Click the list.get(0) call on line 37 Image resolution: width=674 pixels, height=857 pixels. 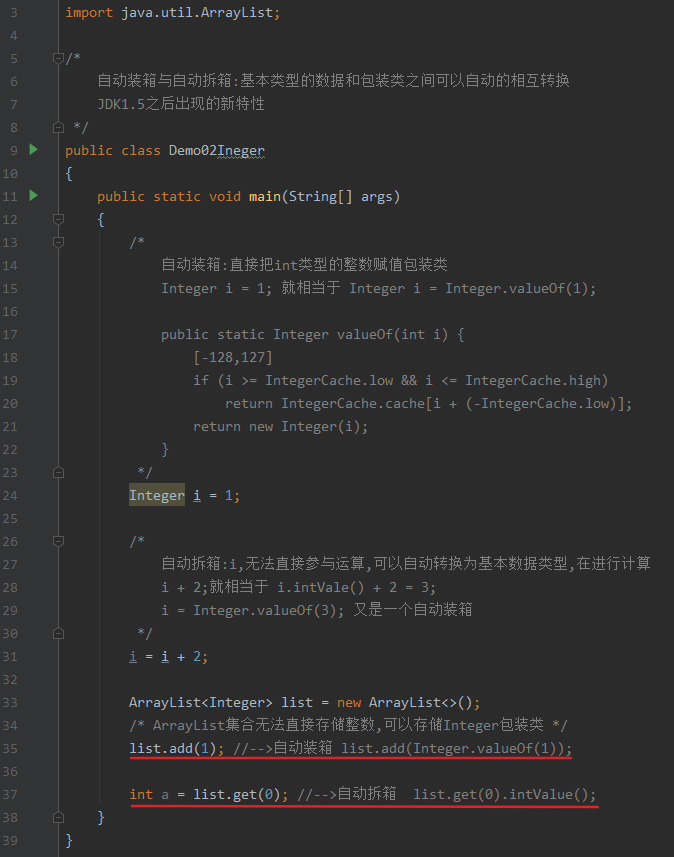237,794
